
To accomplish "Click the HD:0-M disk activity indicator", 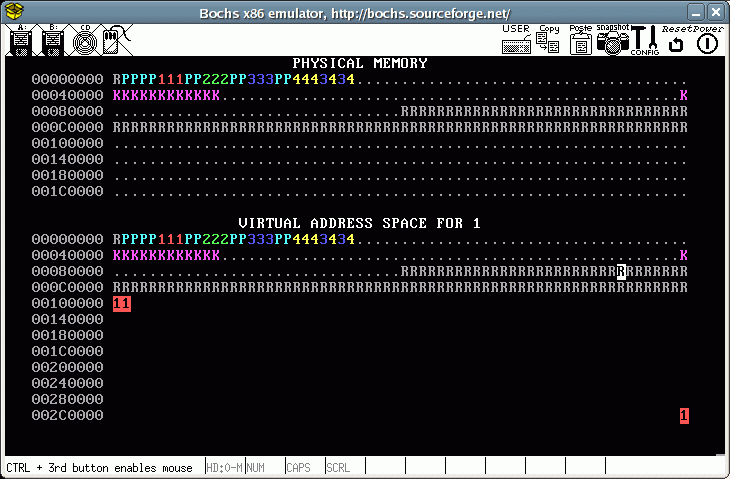I will click(223, 467).
